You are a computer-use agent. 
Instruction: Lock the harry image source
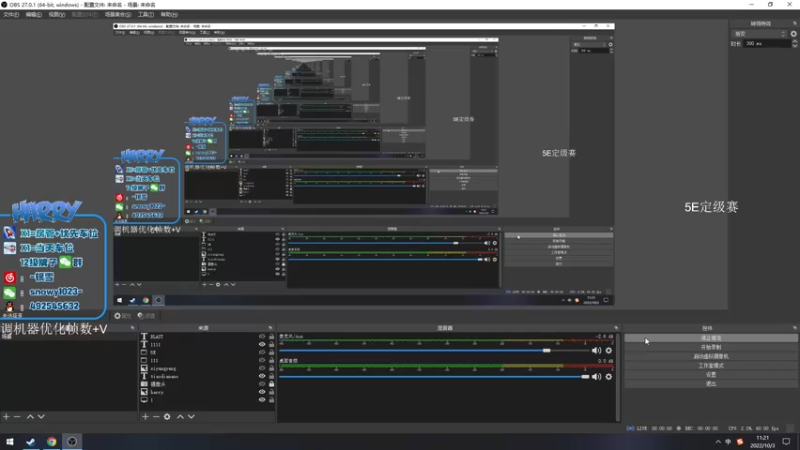271,392
